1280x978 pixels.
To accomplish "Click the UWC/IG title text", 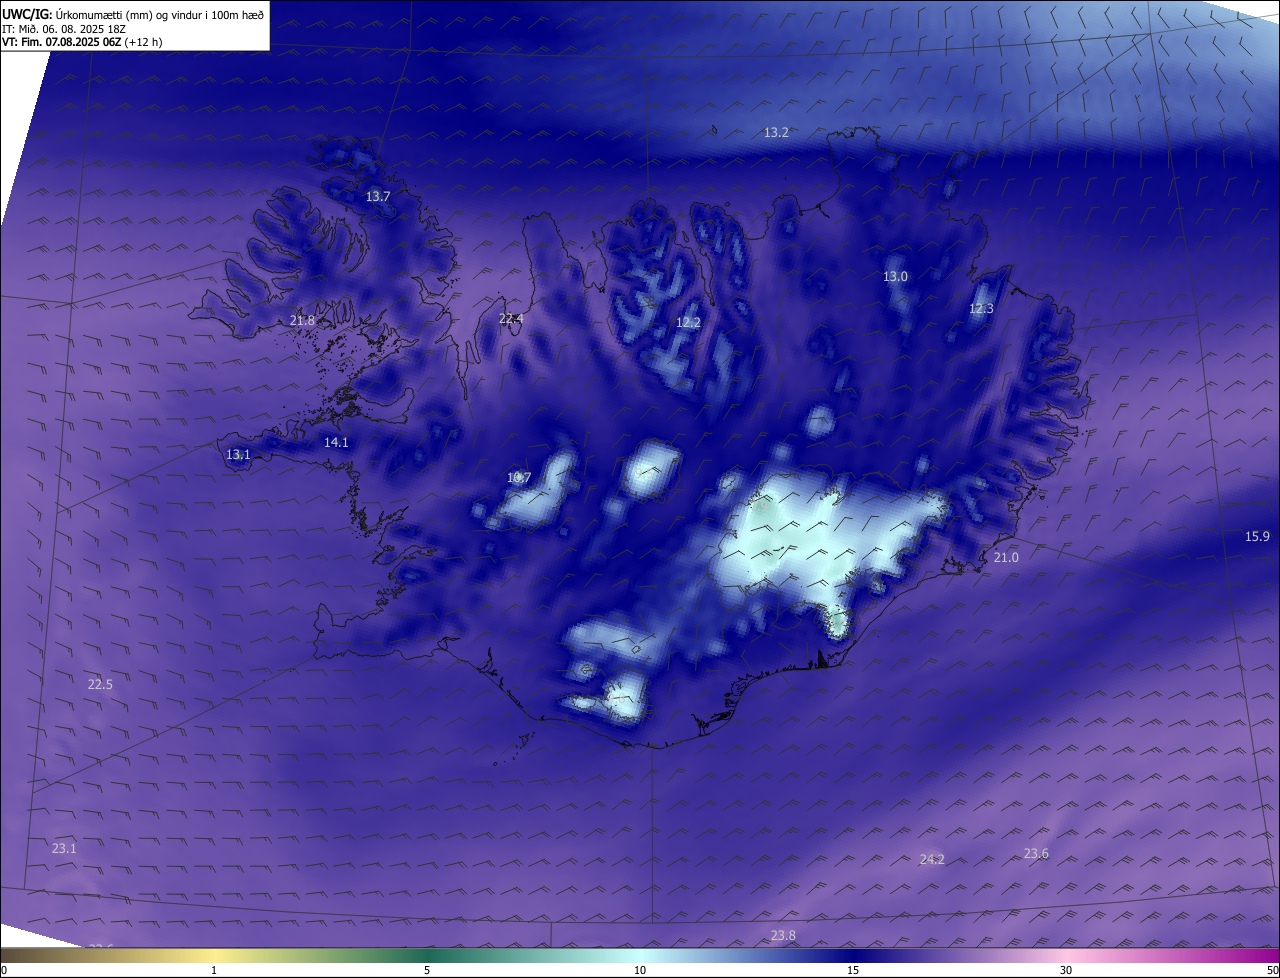I will click(133, 14).
